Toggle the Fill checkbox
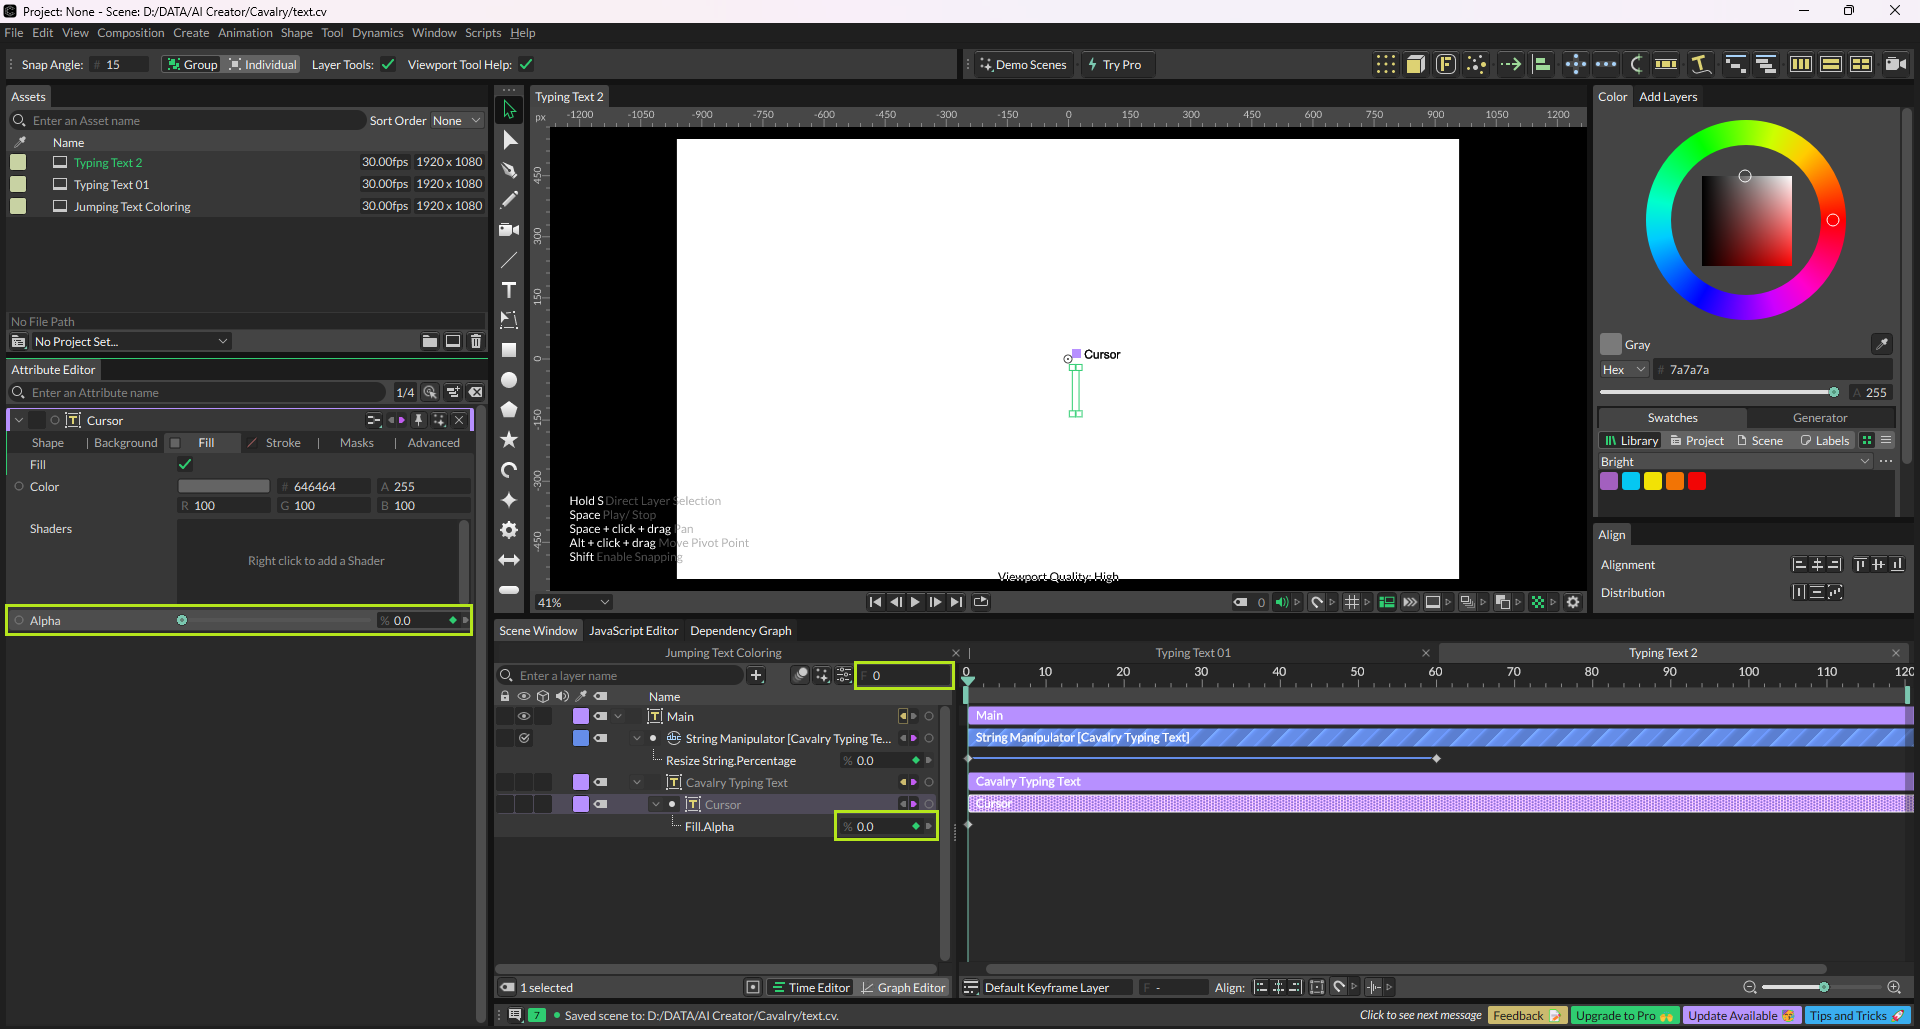 coord(185,464)
